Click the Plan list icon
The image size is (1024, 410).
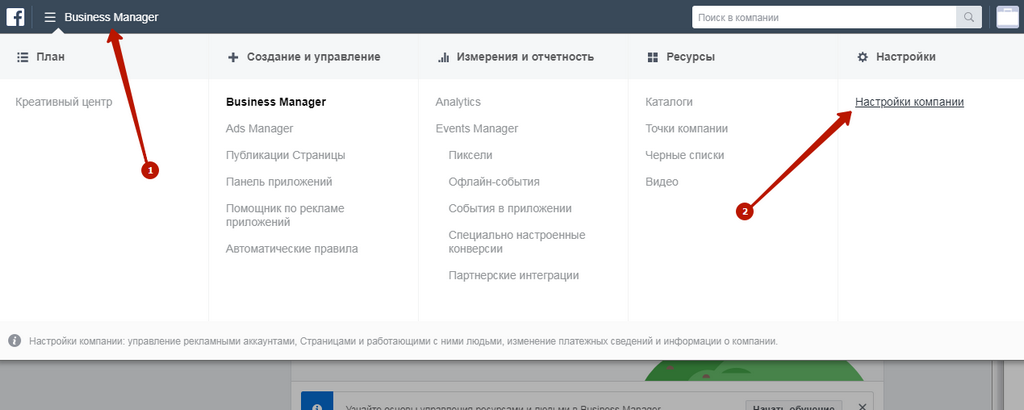click(22, 57)
